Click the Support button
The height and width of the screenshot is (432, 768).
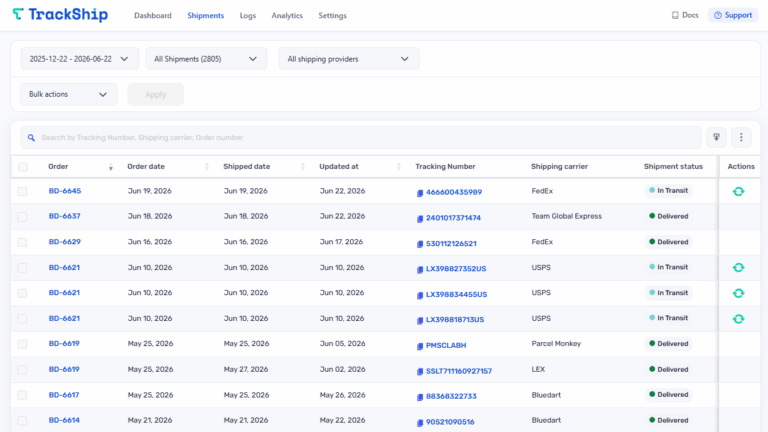[x=733, y=15]
